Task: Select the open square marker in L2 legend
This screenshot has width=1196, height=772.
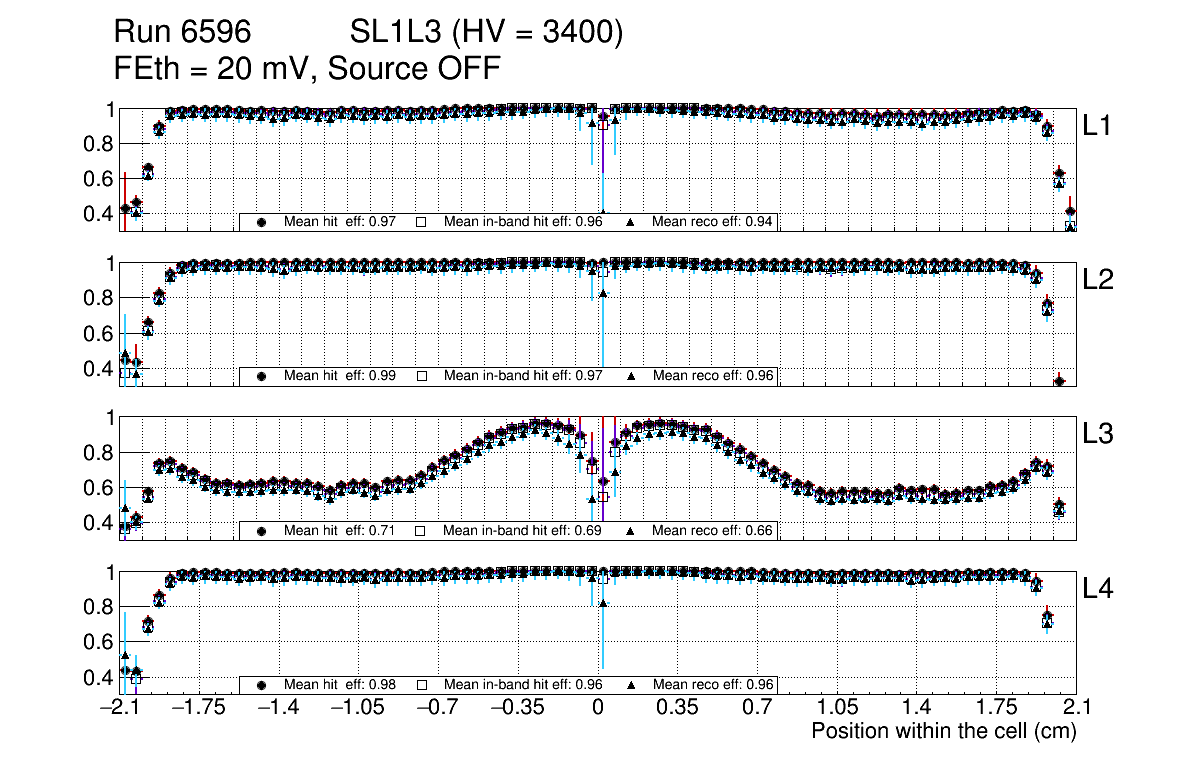Action: (421, 376)
